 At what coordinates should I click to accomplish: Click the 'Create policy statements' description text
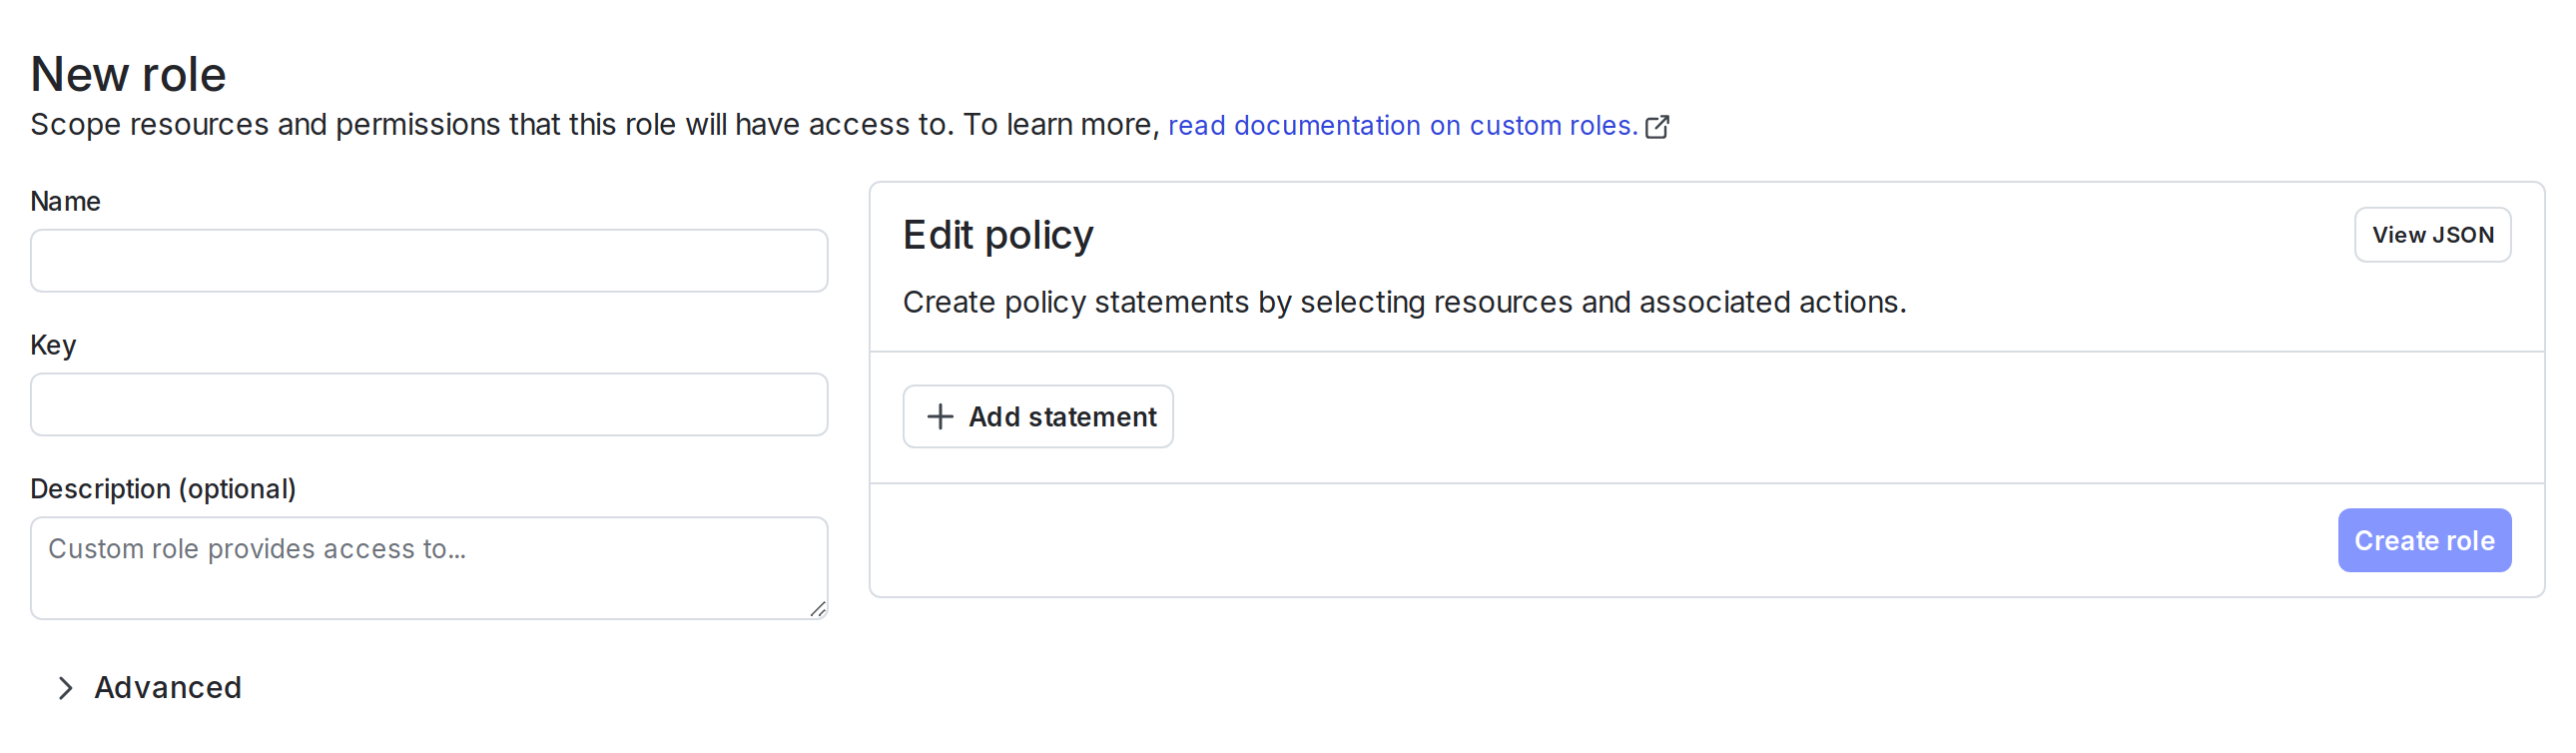pos(1404,302)
